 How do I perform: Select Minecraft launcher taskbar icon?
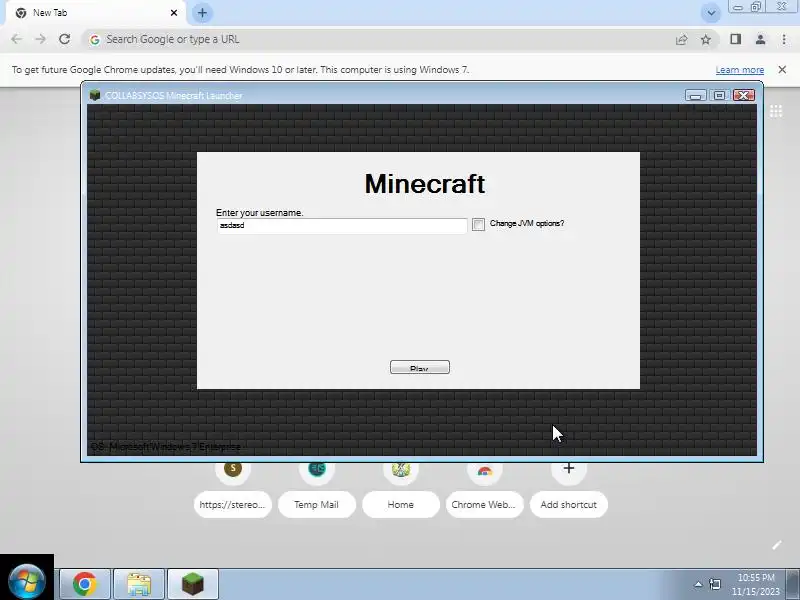tap(193, 584)
